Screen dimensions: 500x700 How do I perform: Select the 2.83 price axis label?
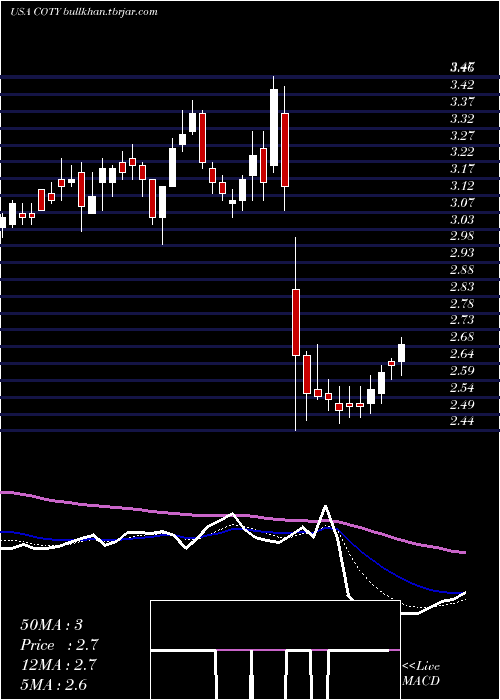(462, 287)
